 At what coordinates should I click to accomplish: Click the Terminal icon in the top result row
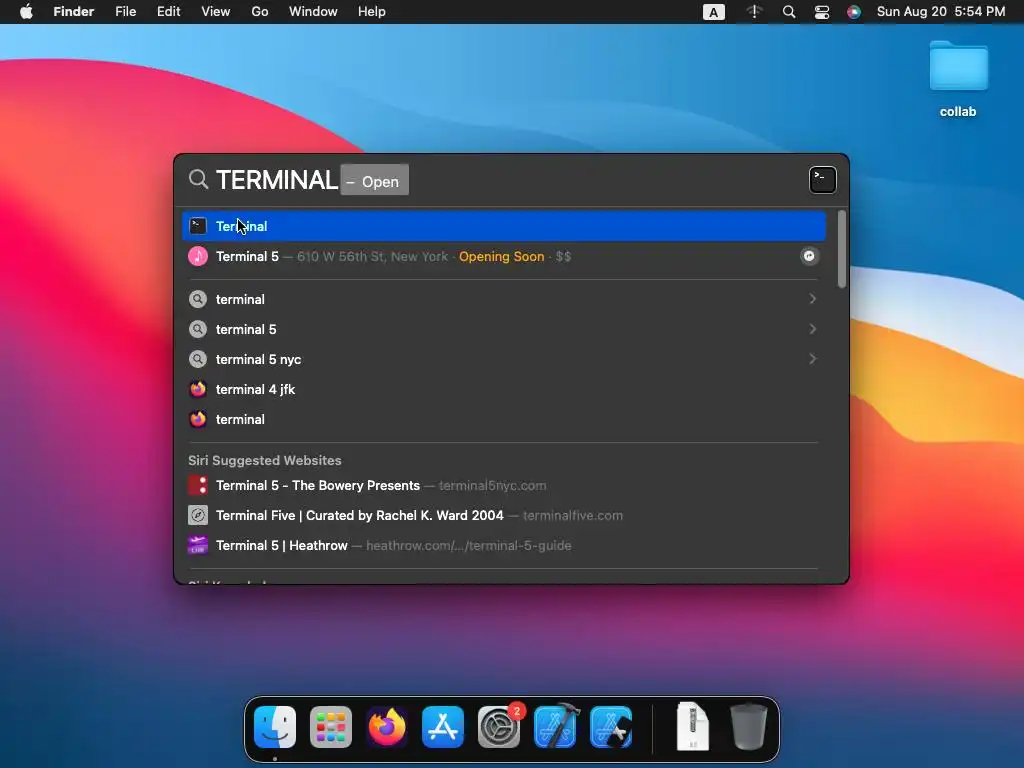(x=198, y=226)
